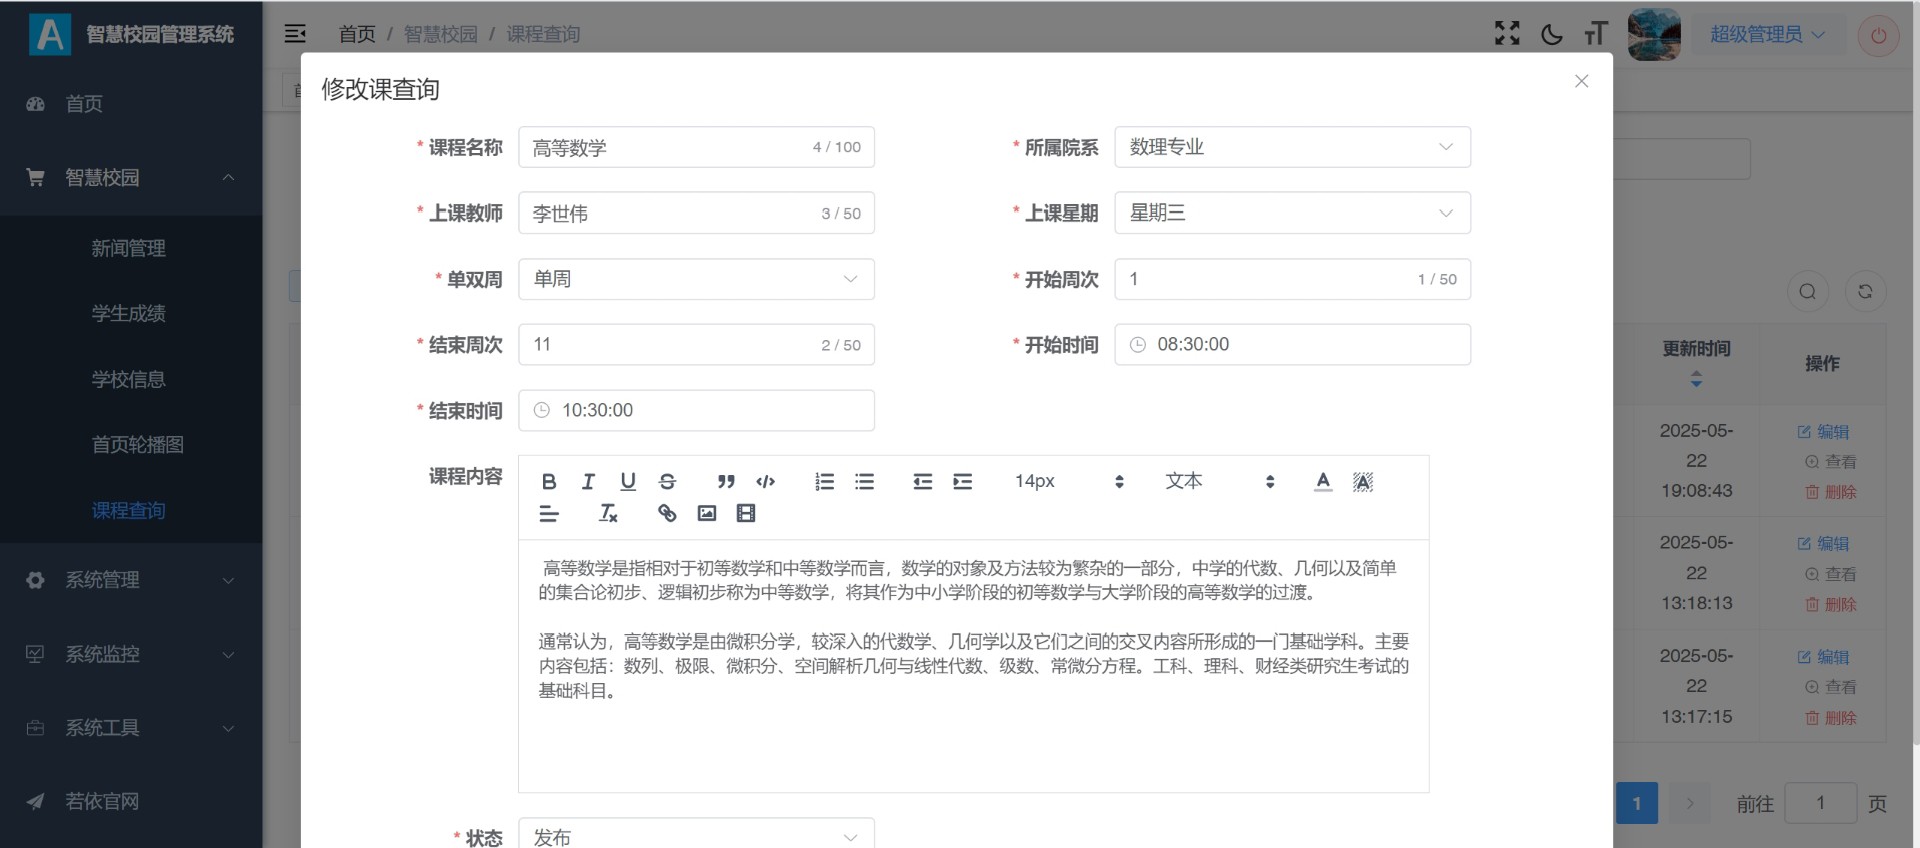Toggle dark mode moon icon
This screenshot has width=1920, height=848.
click(1551, 34)
